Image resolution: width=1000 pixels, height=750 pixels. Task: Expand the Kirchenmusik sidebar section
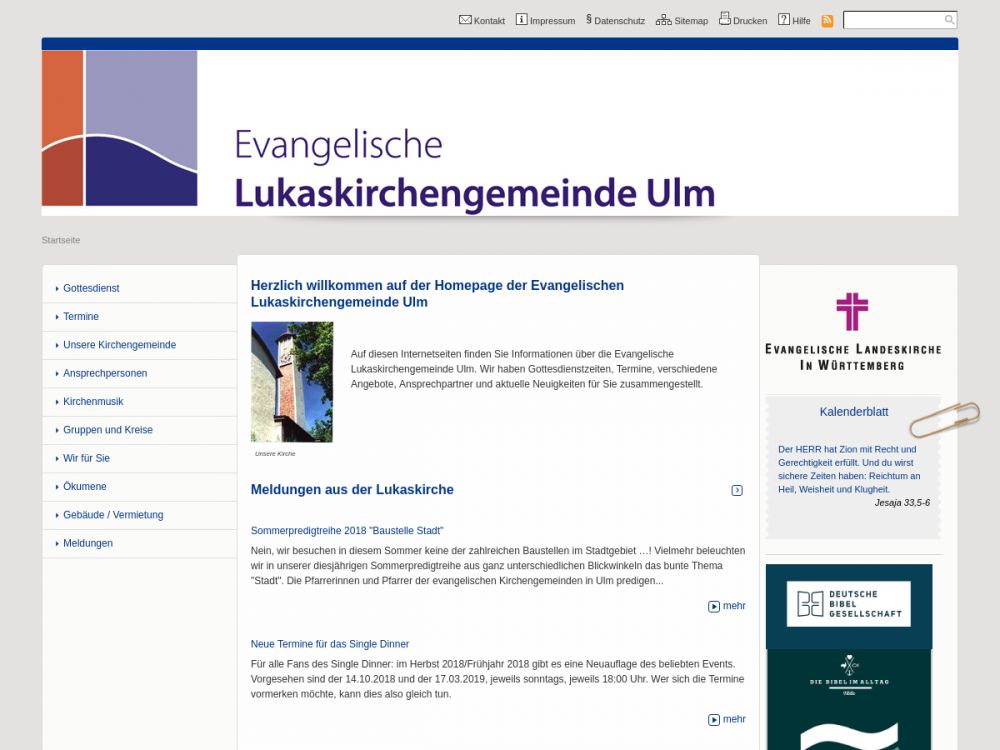coord(93,401)
